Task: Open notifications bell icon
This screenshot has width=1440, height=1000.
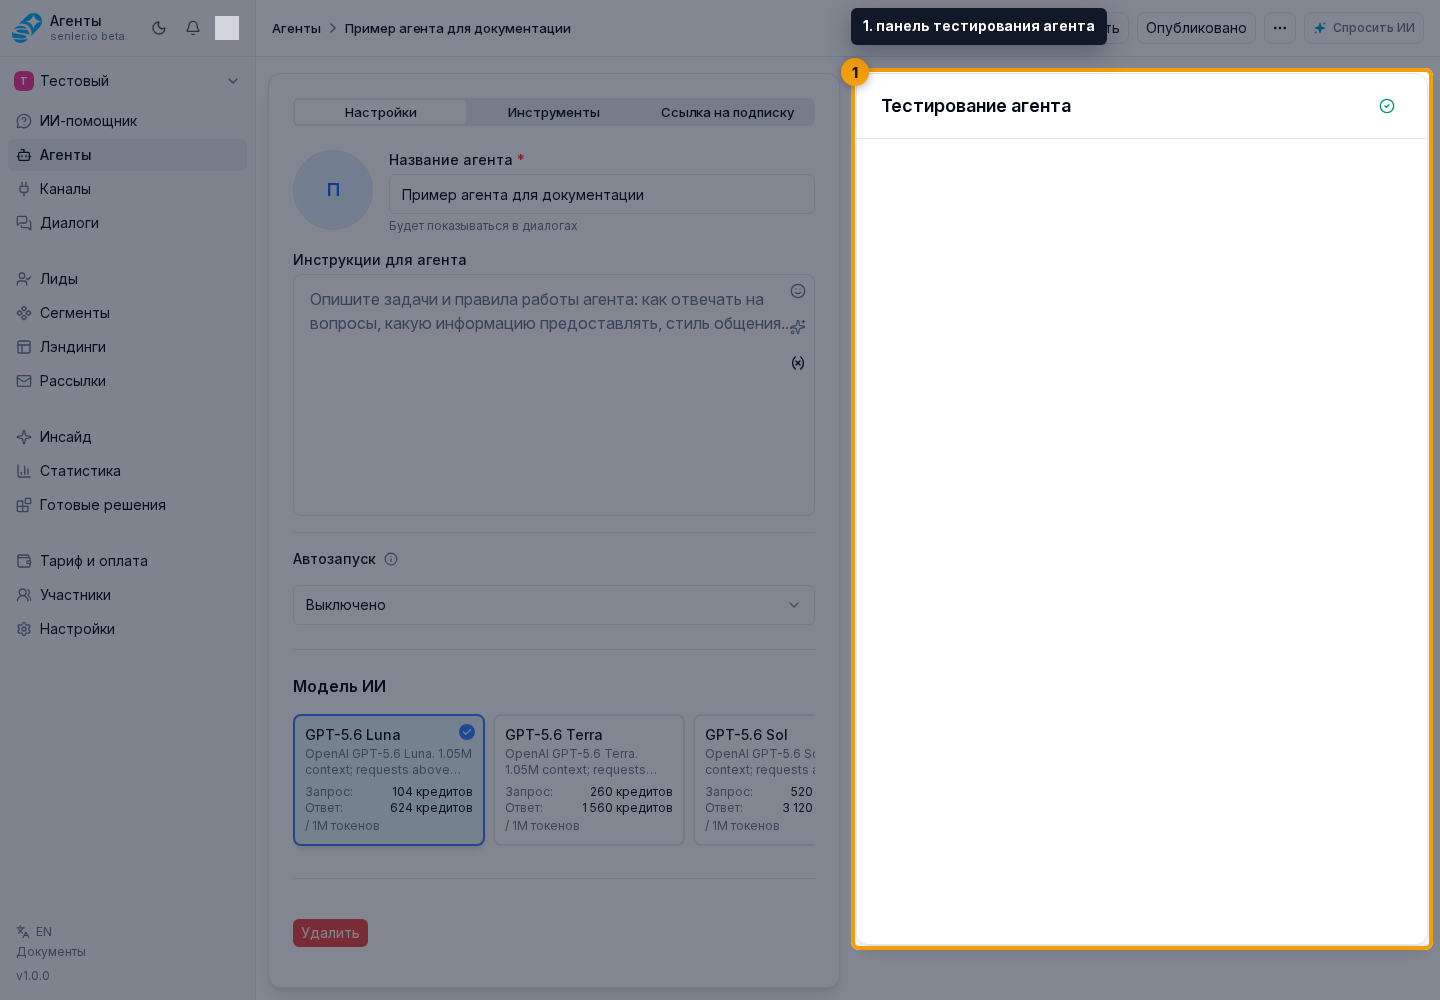Action: point(193,28)
